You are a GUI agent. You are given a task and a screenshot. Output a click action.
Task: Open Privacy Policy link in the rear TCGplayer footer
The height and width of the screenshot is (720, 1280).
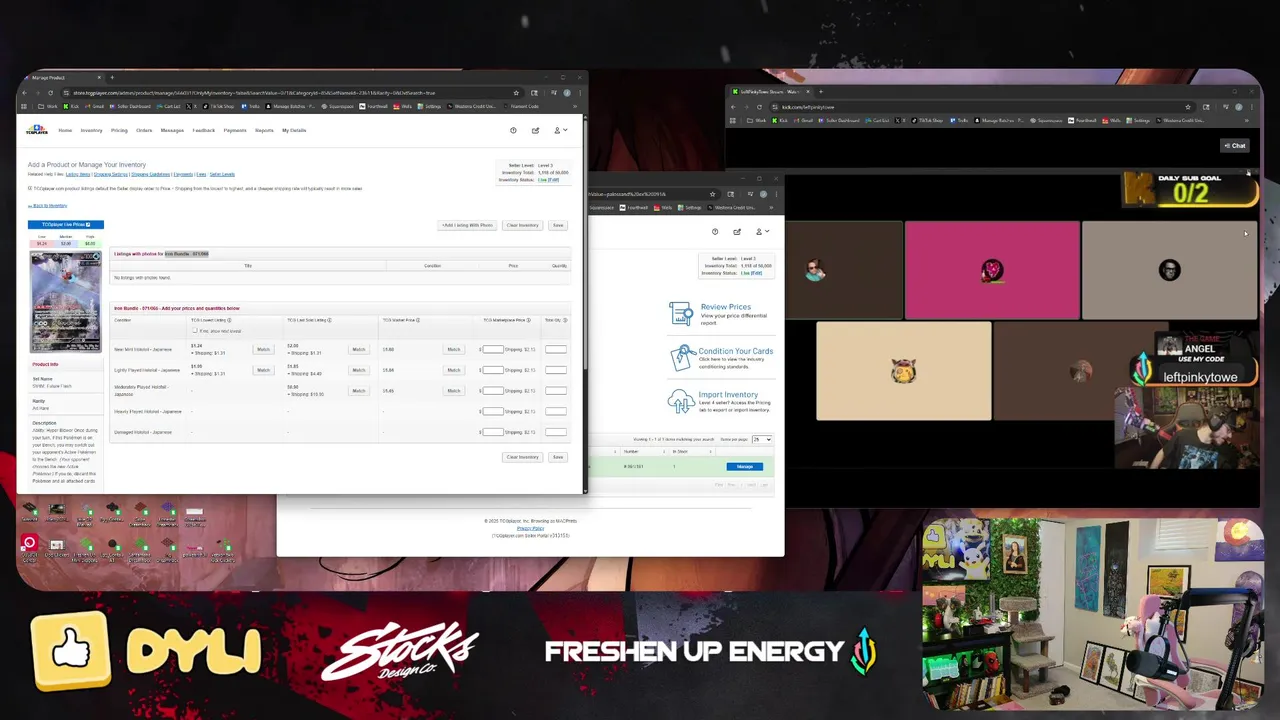tap(530, 528)
